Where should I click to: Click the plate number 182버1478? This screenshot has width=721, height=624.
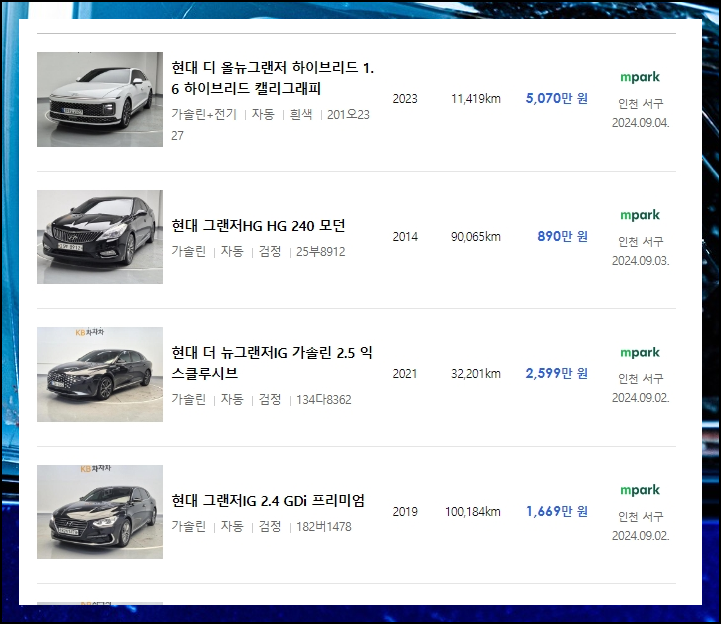click(x=324, y=527)
